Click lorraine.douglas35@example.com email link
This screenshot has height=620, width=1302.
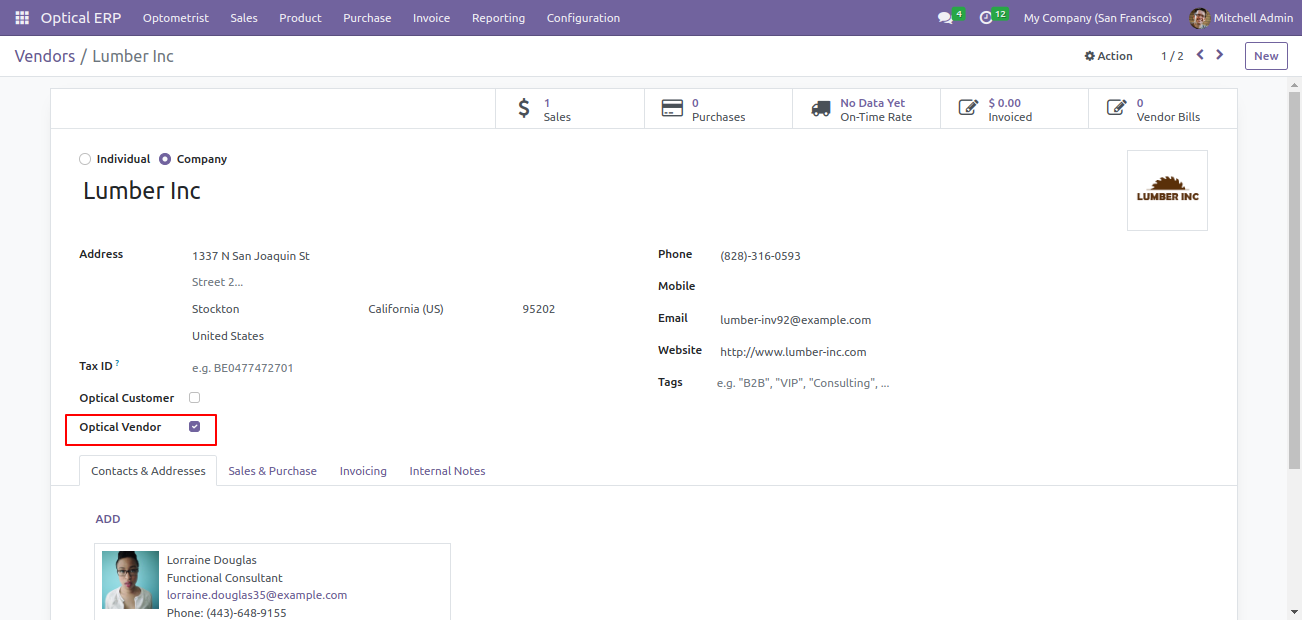click(x=257, y=595)
